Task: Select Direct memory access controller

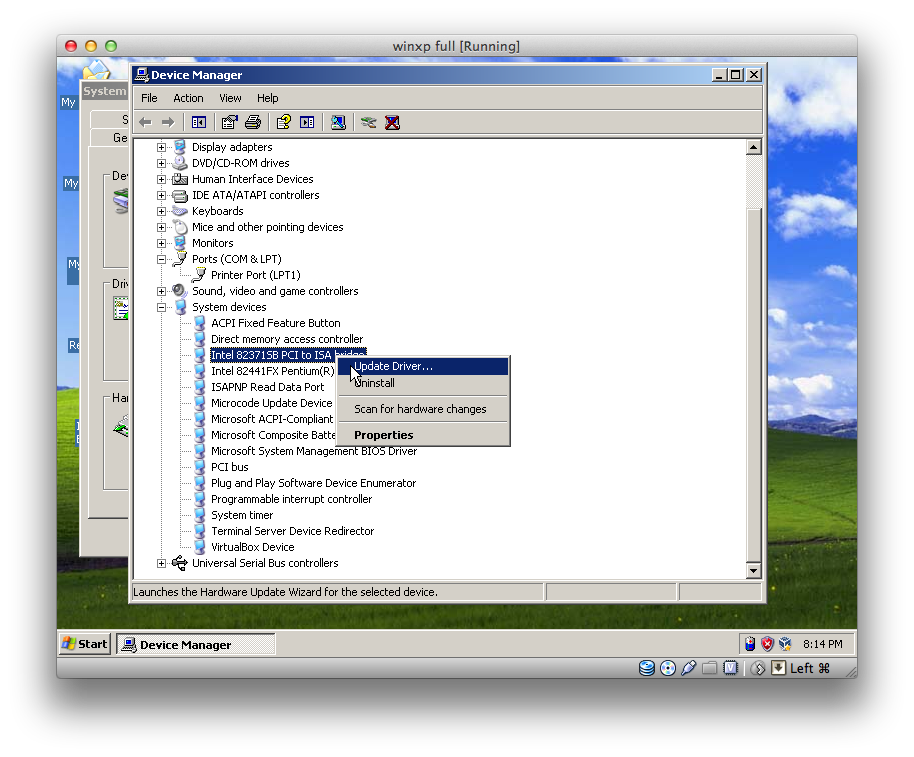Action: 287,339
